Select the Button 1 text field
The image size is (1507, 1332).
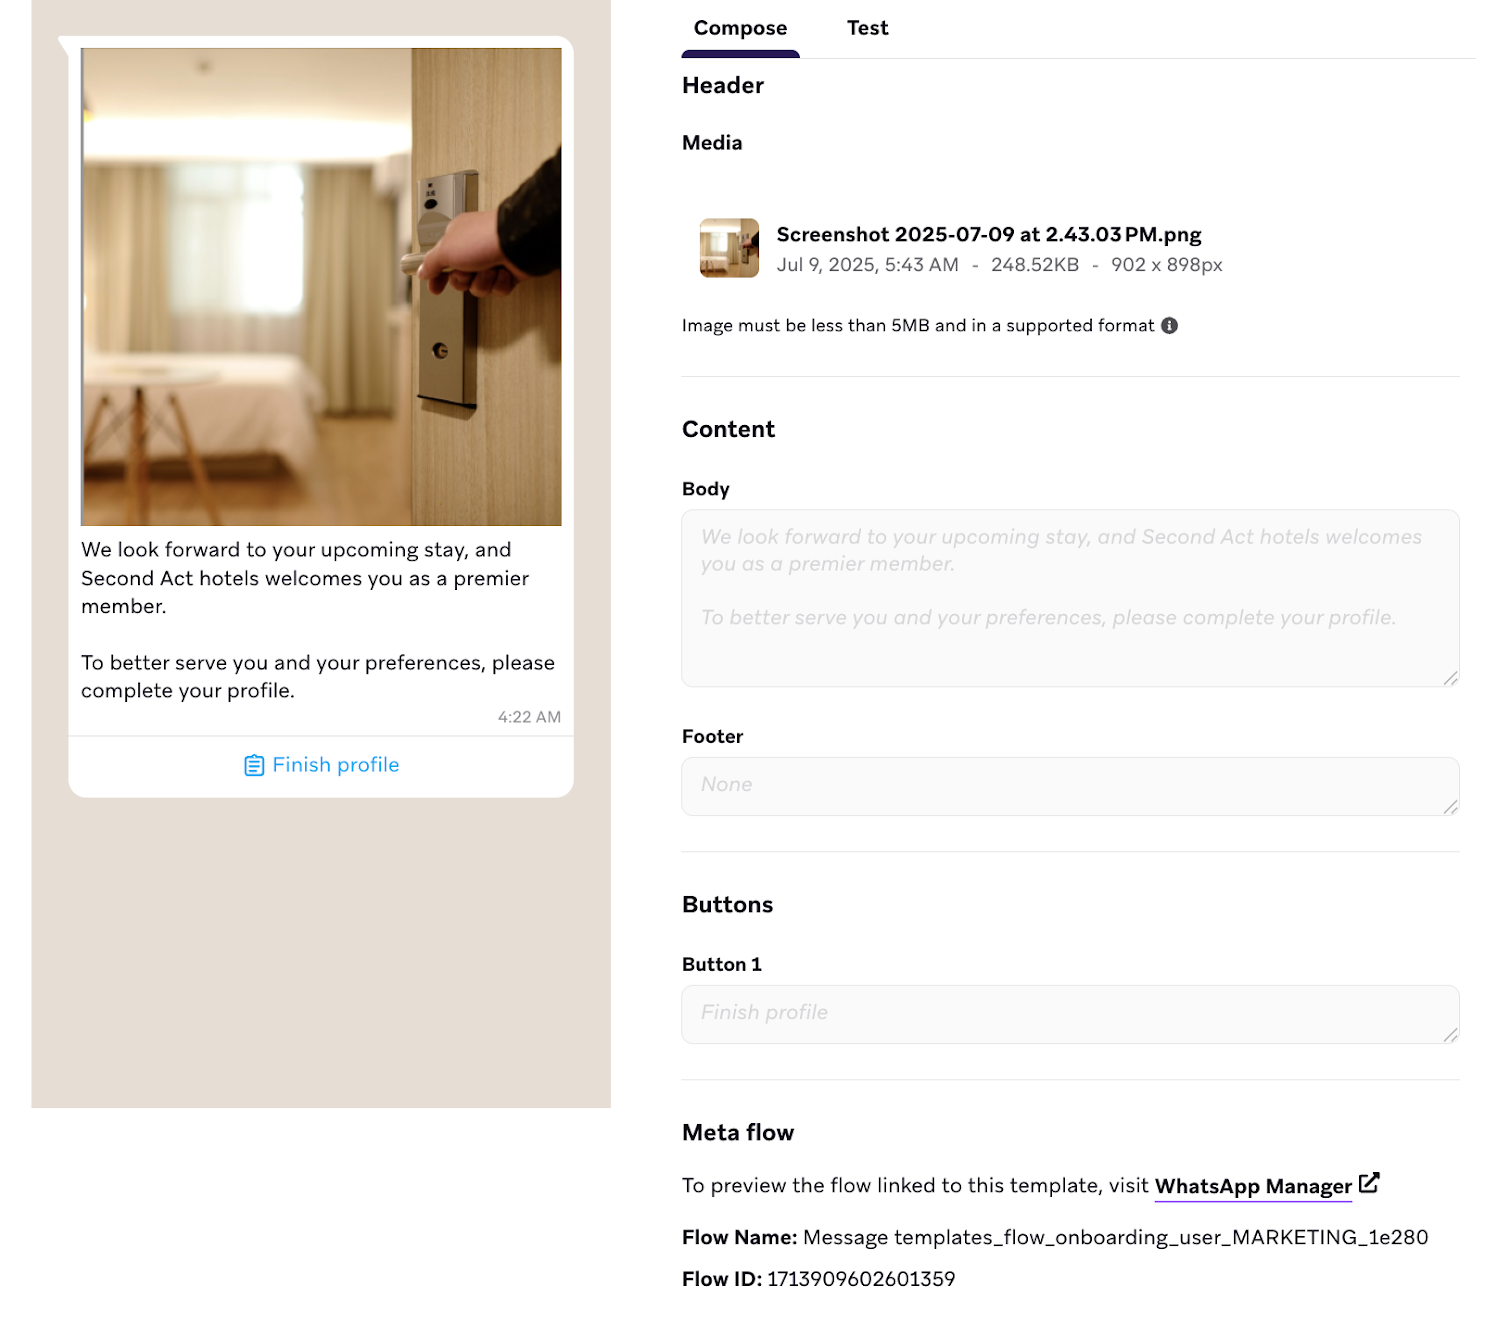pyautogui.click(x=1069, y=1014)
